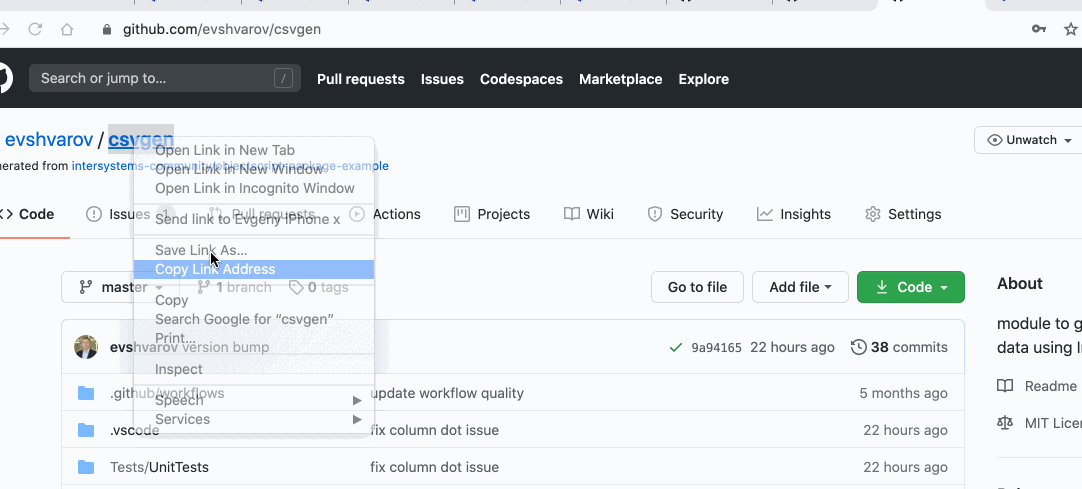This screenshot has width=1082, height=489.
Task: Expand the Speech submenu
Action: (253, 400)
